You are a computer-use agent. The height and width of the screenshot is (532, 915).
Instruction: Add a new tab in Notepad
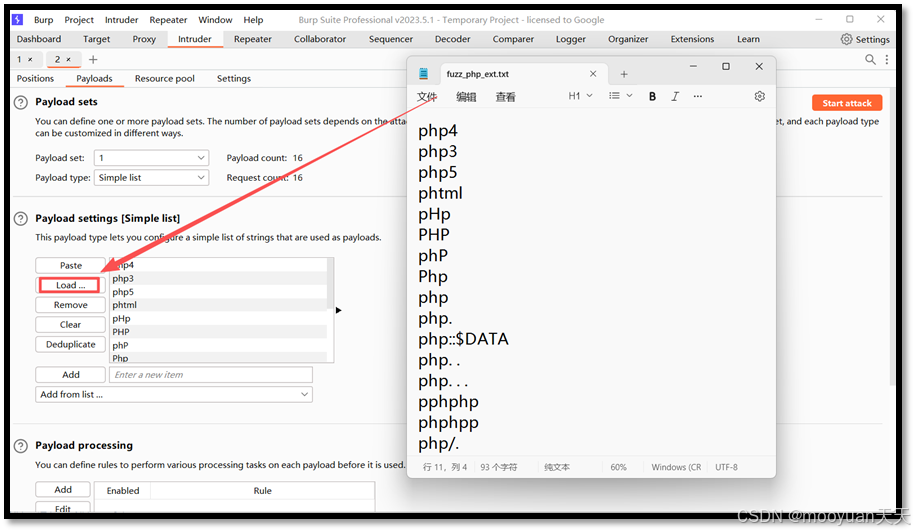[624, 74]
